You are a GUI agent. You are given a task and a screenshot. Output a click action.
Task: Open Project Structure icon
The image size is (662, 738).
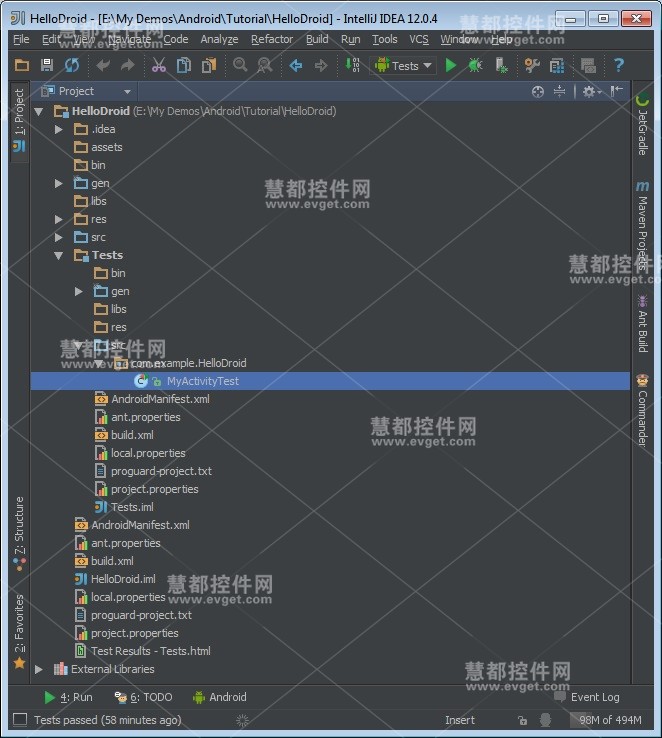click(557, 65)
